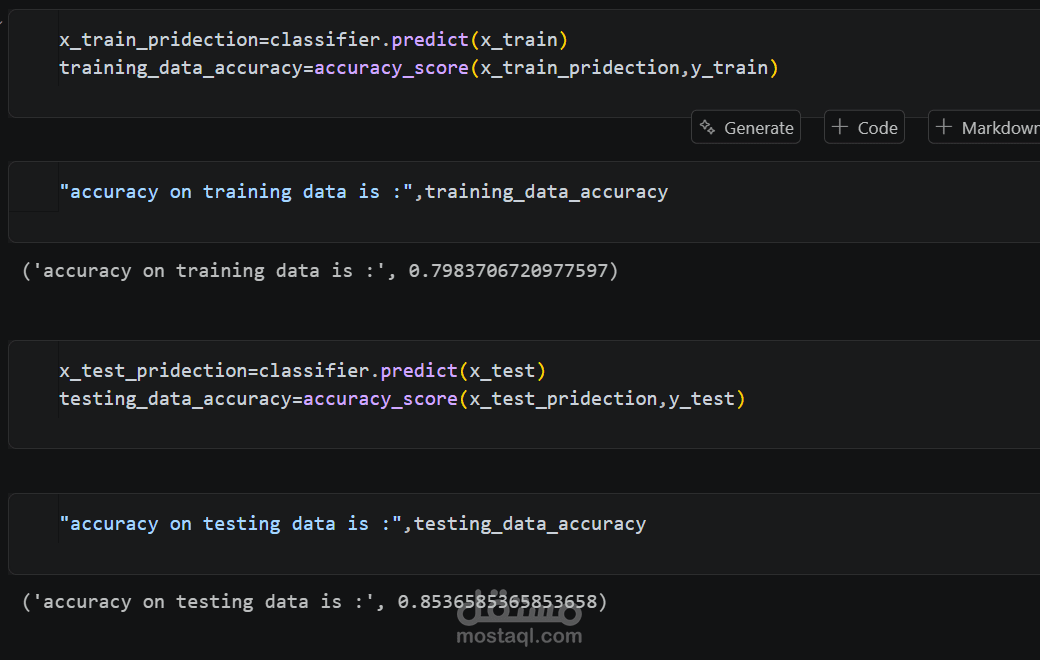The width and height of the screenshot is (1040, 660).
Task: Select the testing accuracy output text
Action: click(x=314, y=601)
